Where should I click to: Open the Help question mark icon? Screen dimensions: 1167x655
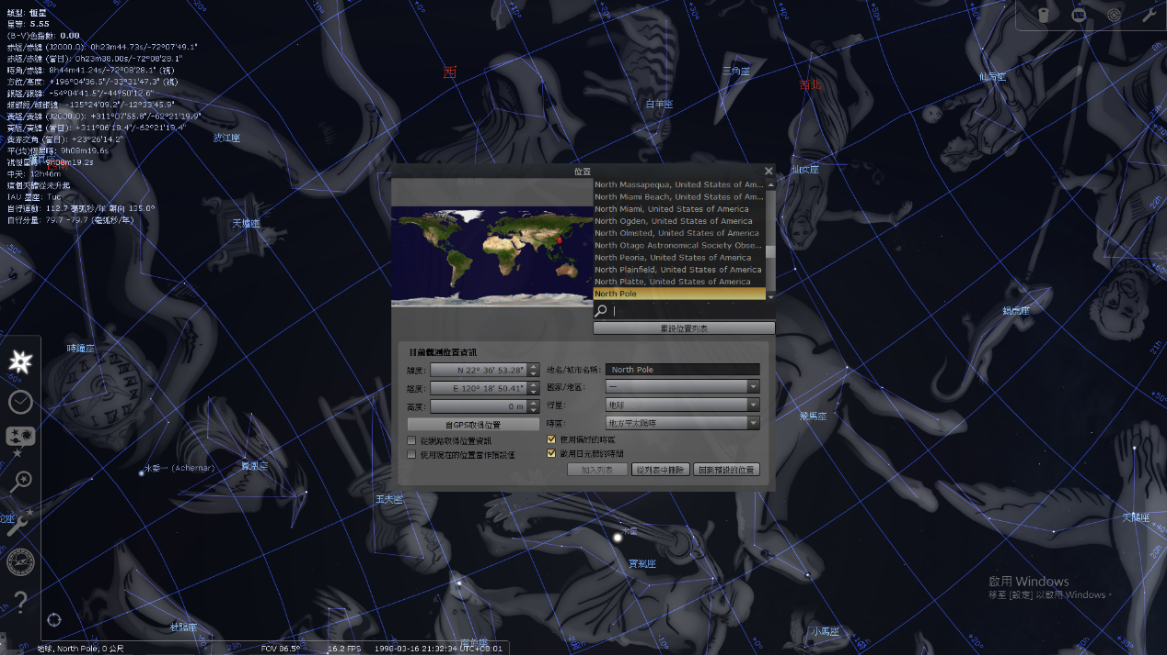coord(20,600)
